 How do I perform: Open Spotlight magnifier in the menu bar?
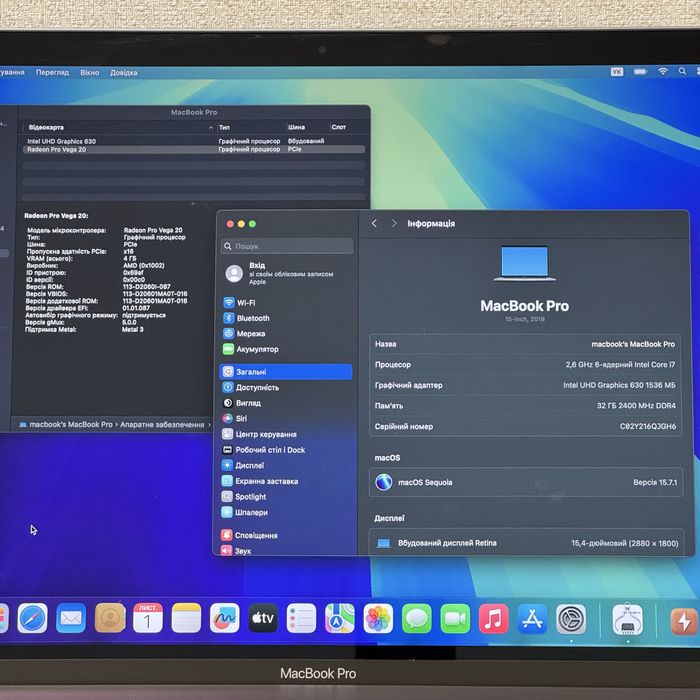click(682, 71)
